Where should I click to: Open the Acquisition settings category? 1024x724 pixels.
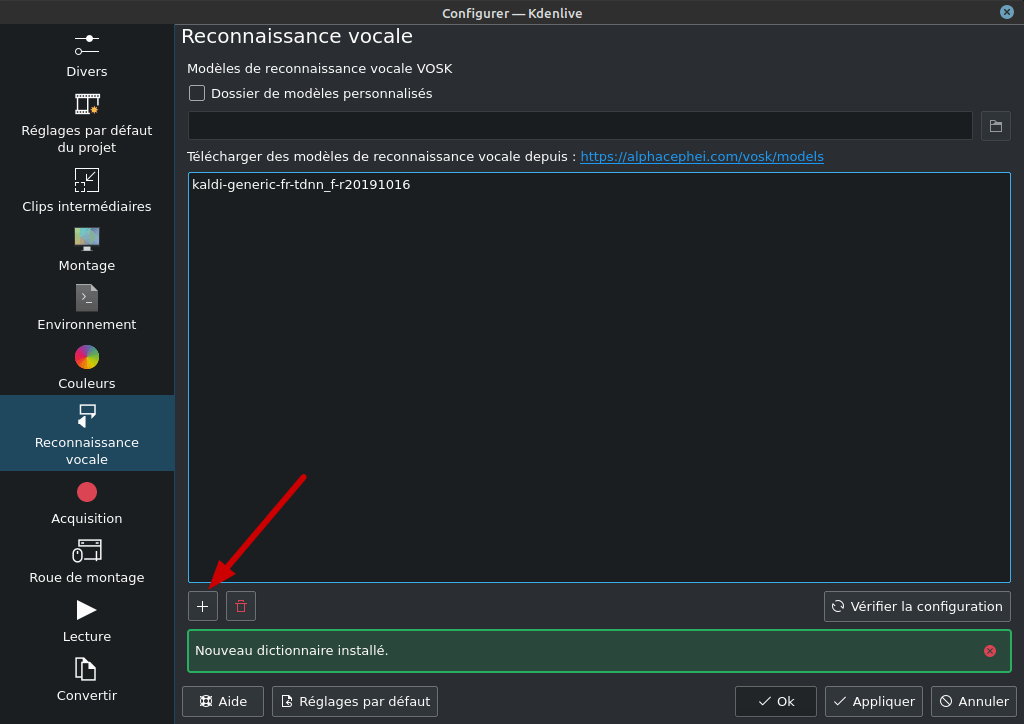coord(87,503)
